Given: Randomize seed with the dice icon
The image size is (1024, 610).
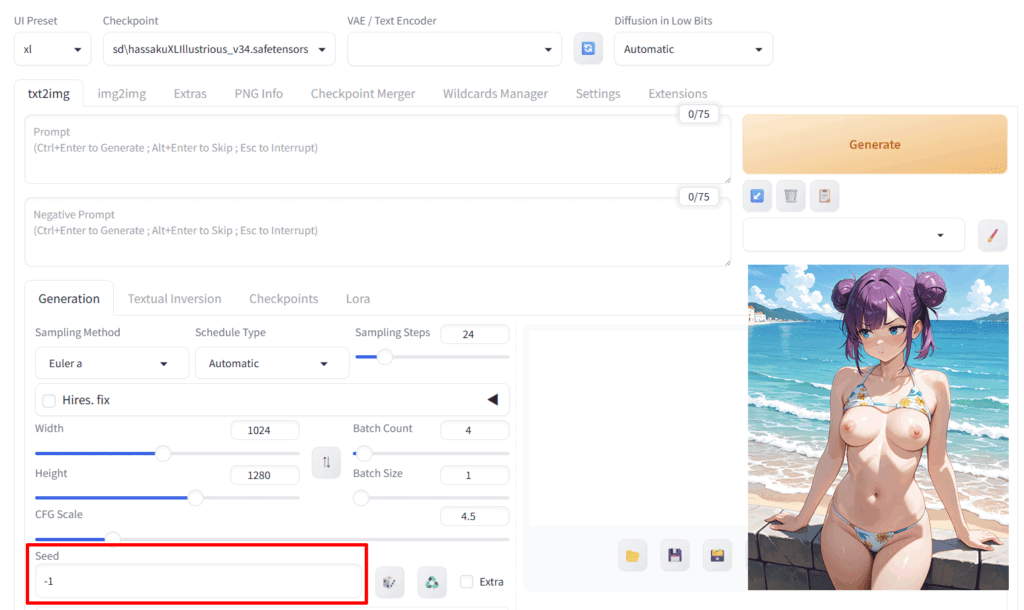Looking at the screenshot, I should click(x=390, y=582).
